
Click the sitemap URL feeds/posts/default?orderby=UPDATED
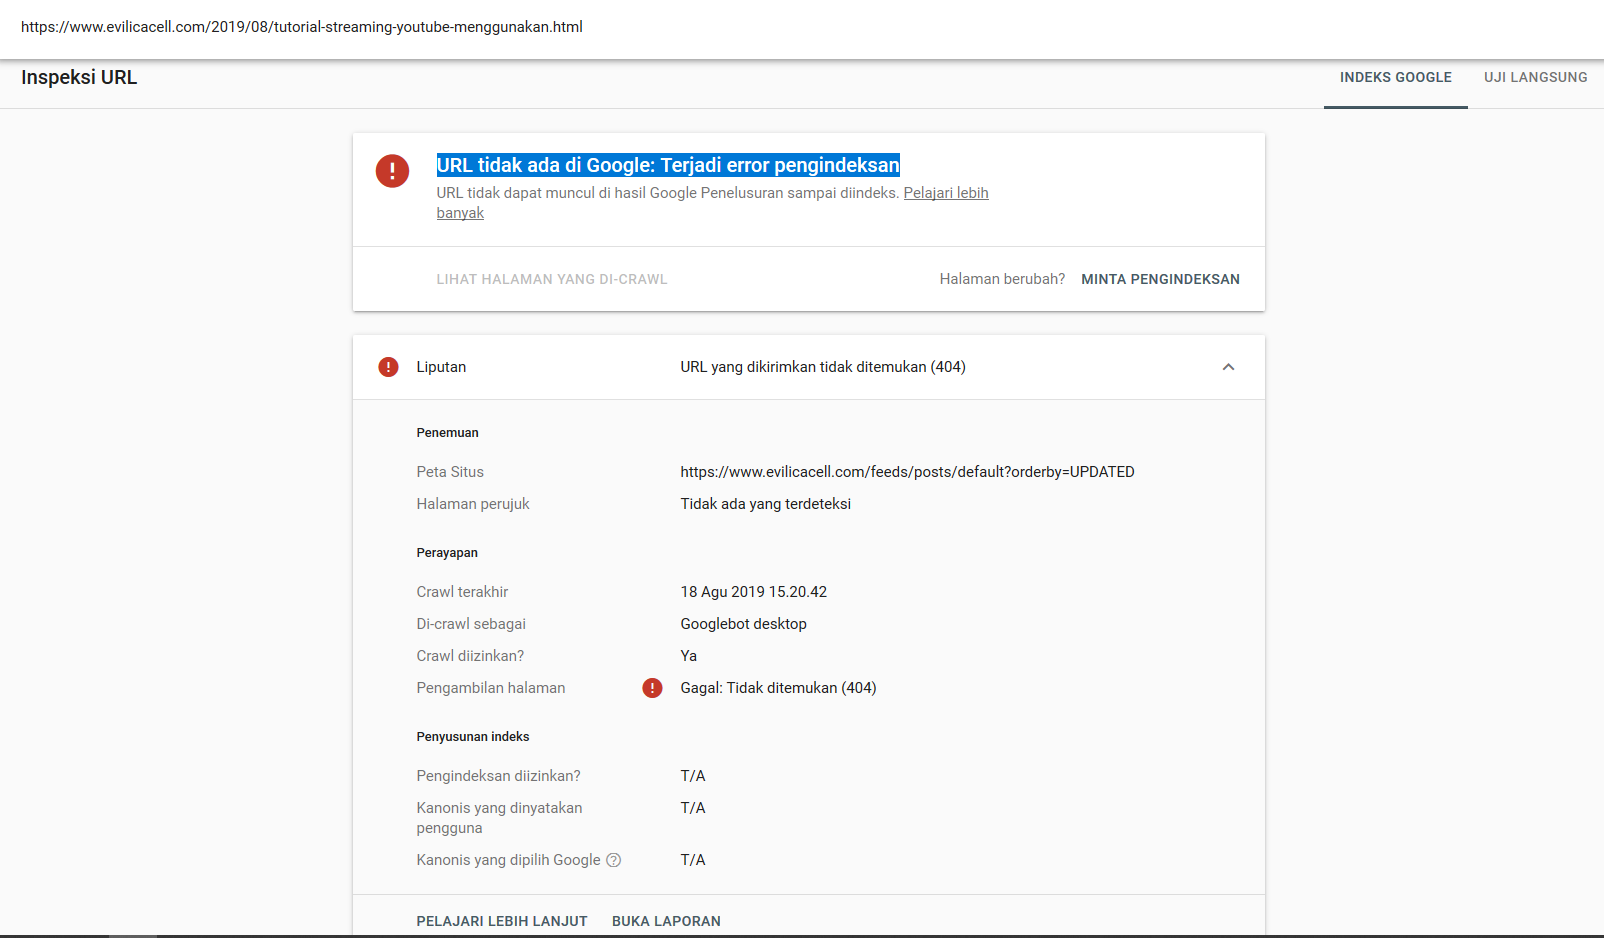pyautogui.click(x=907, y=472)
